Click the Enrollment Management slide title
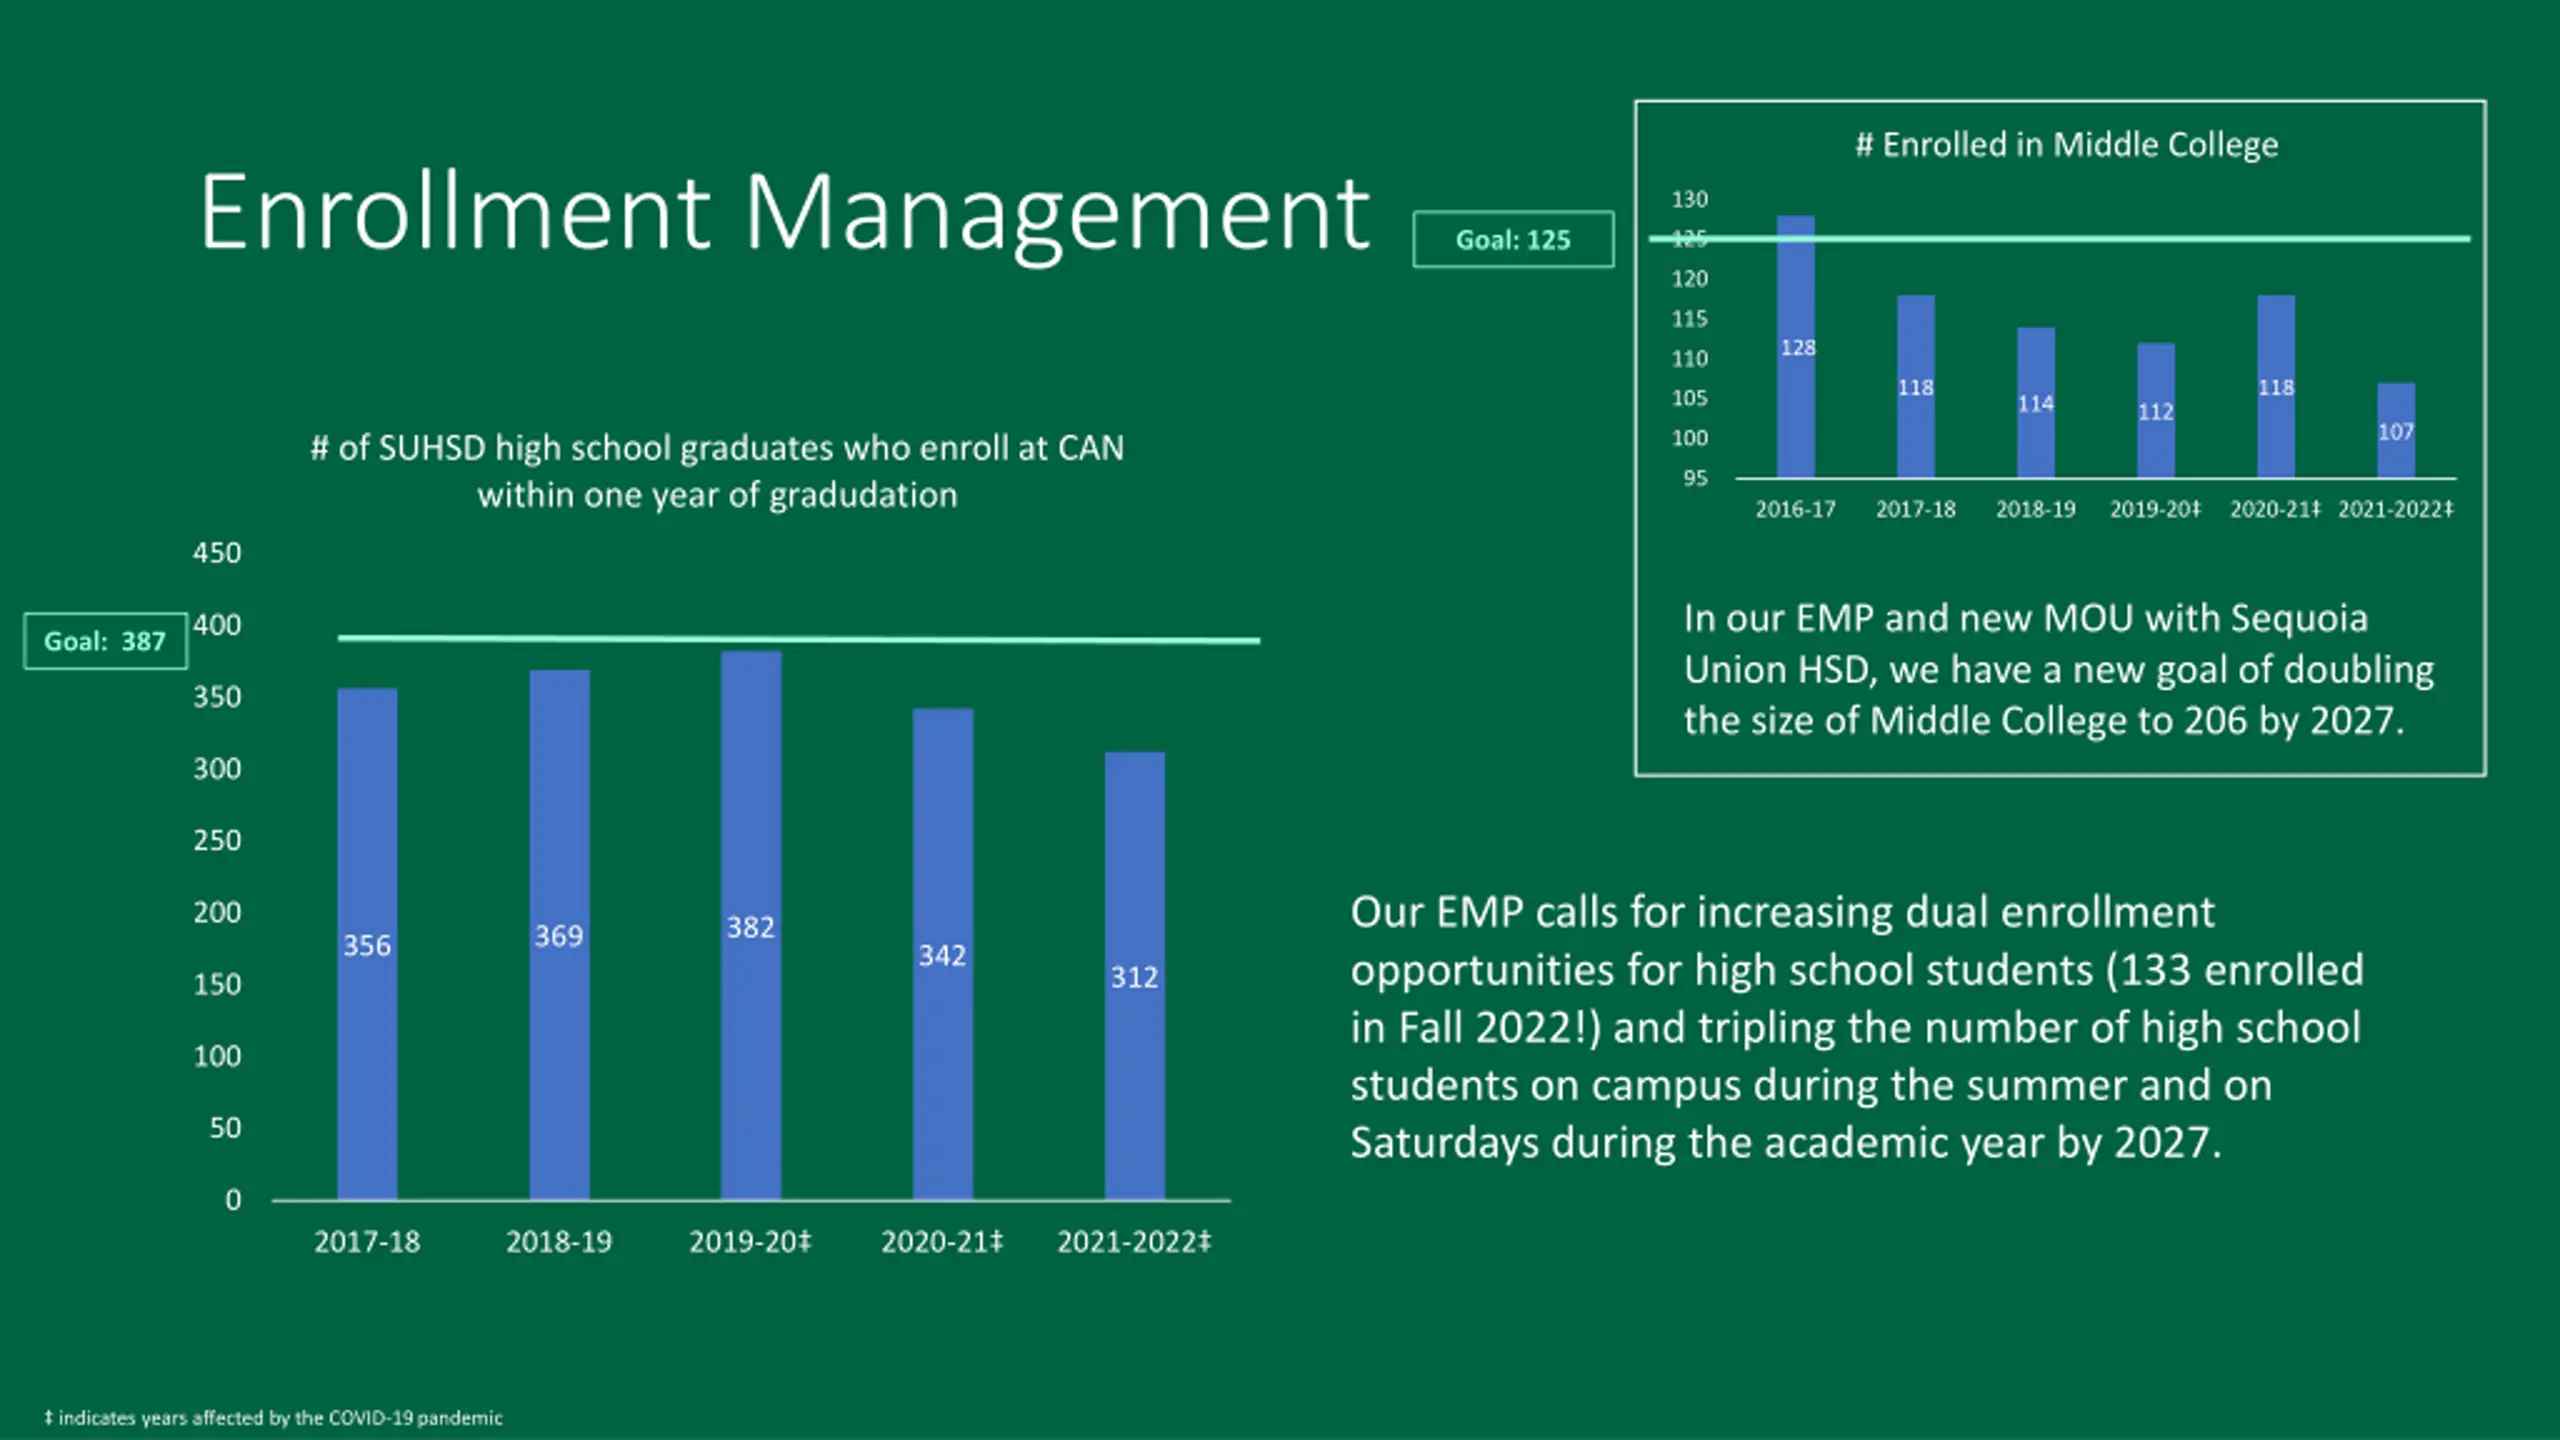 (x=784, y=213)
